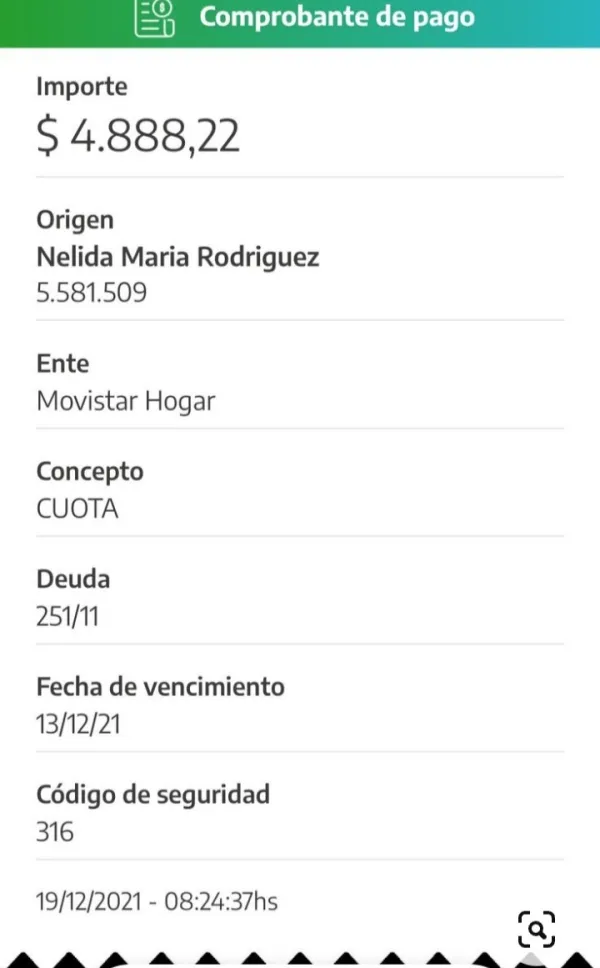Select the "CUOTA" concept value
The image size is (600, 968).
(77, 509)
